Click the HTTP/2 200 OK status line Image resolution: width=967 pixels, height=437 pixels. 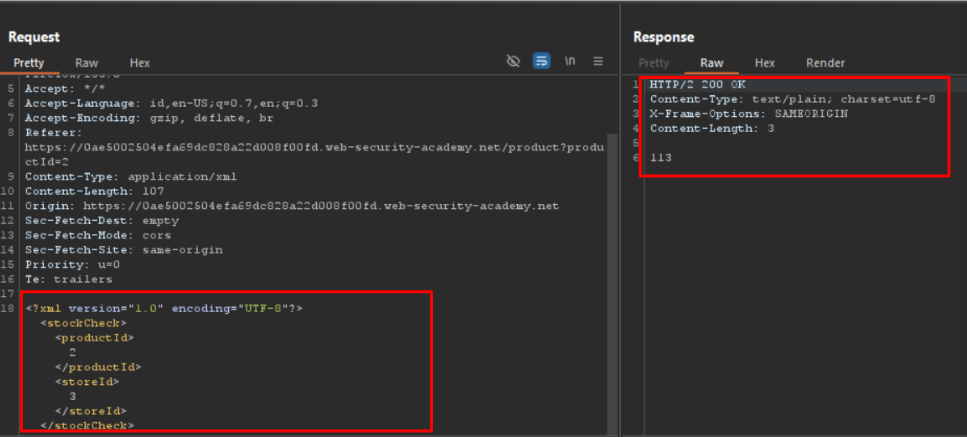coord(697,85)
